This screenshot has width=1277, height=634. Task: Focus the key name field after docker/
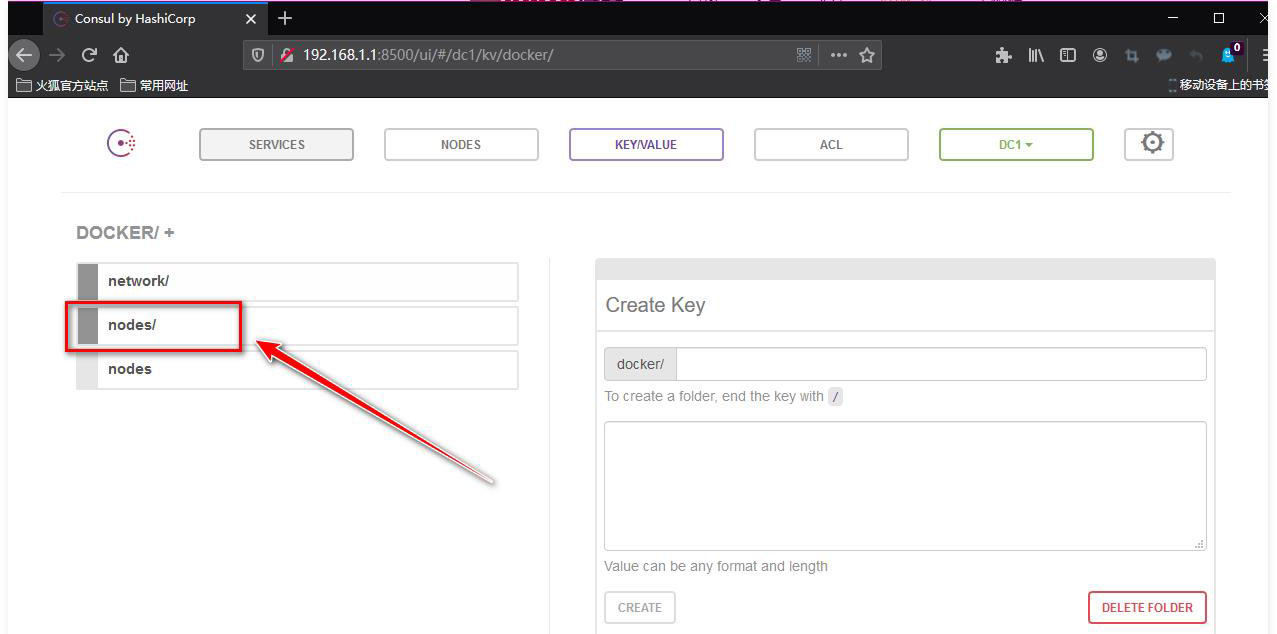coord(941,364)
